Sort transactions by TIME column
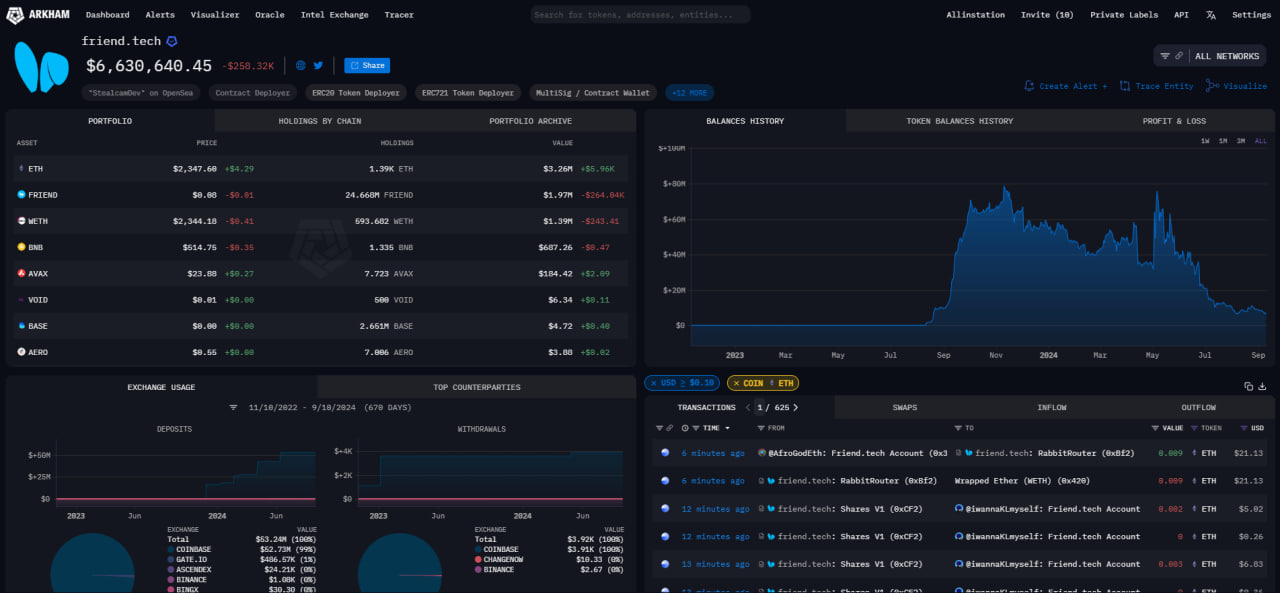Screen dimensions: 1280x593 (x=711, y=428)
